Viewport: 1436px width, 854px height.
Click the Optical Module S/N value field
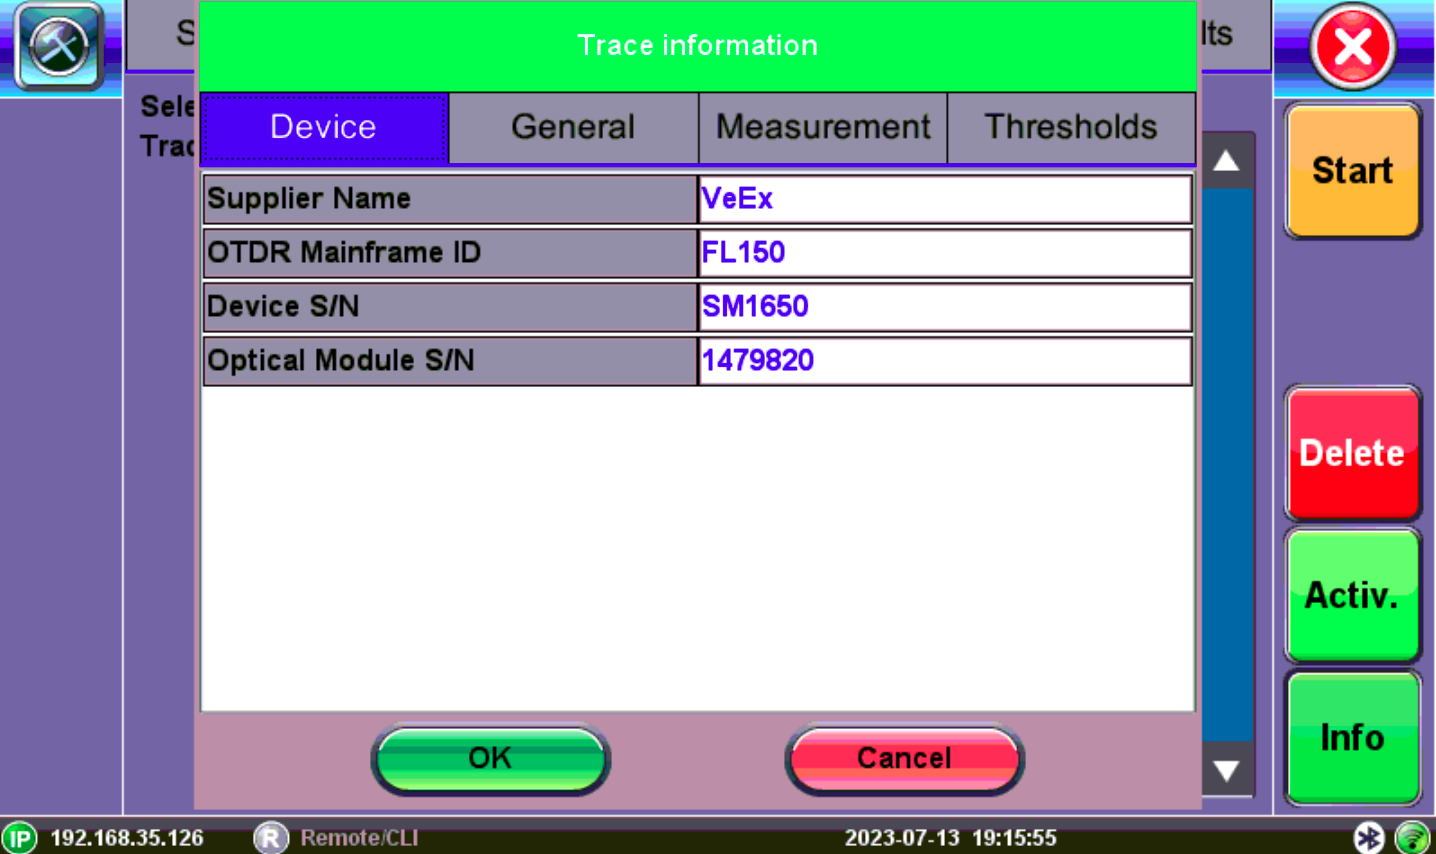944,361
